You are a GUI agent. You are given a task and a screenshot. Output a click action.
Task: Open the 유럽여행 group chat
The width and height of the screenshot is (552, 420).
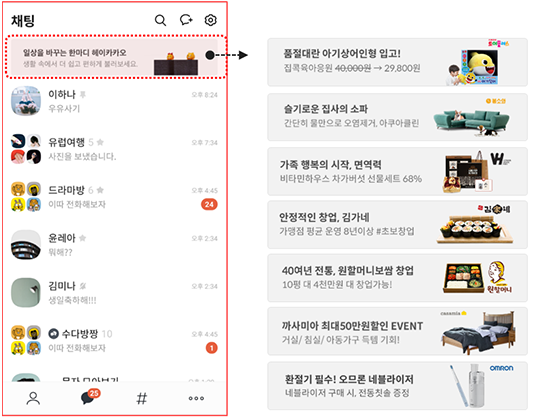point(115,149)
